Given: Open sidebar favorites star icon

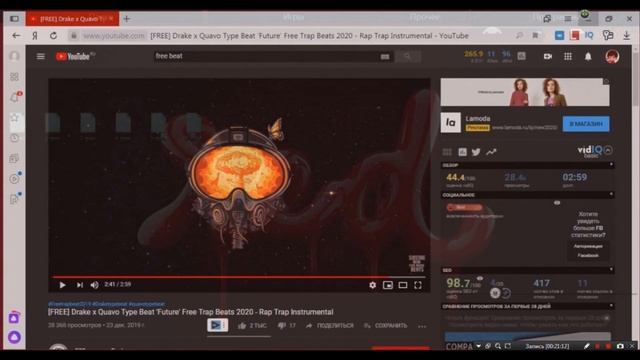Looking at the screenshot, I should [15, 118].
